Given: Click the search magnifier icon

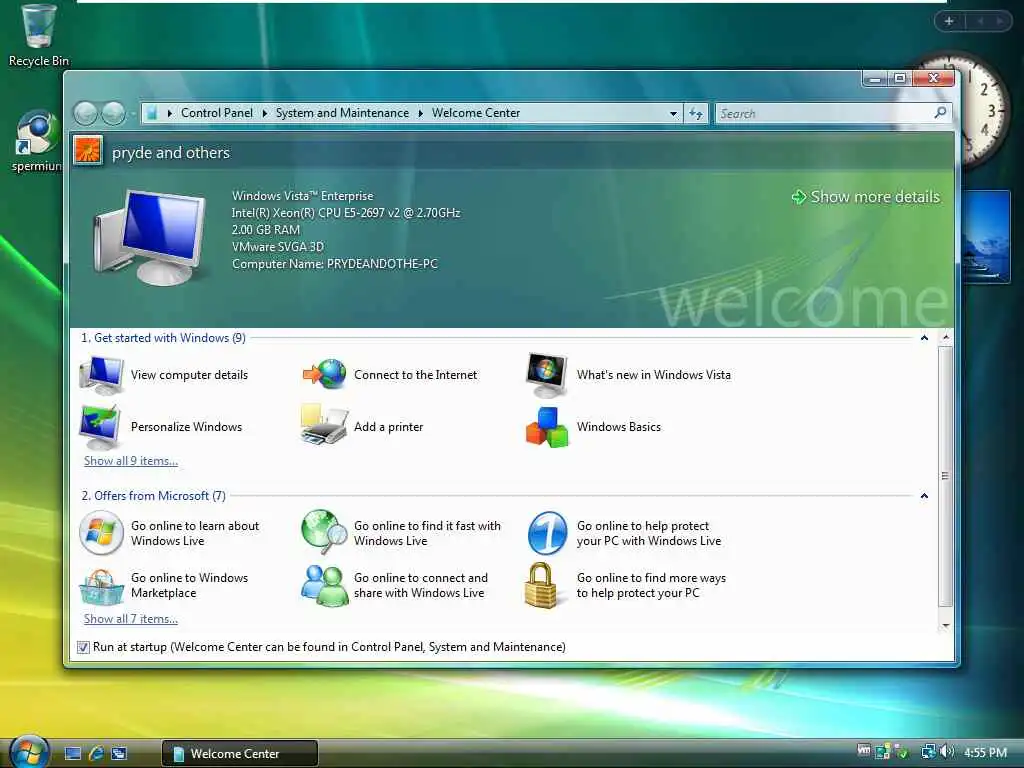Looking at the screenshot, I should (x=940, y=113).
